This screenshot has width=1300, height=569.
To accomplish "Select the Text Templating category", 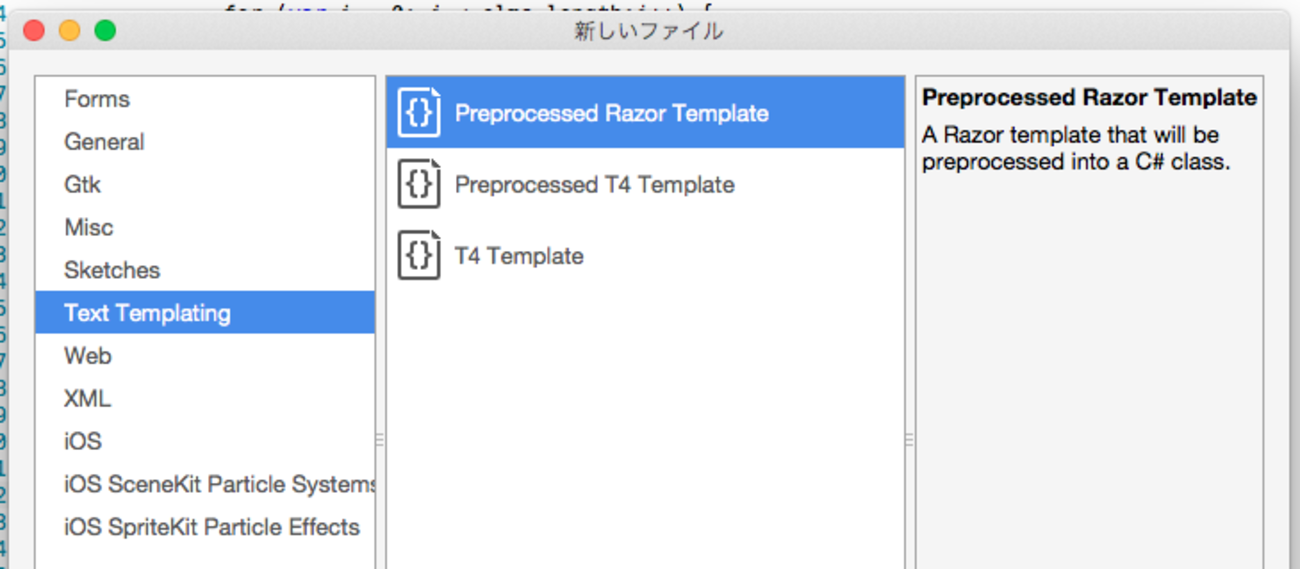I will point(147,313).
